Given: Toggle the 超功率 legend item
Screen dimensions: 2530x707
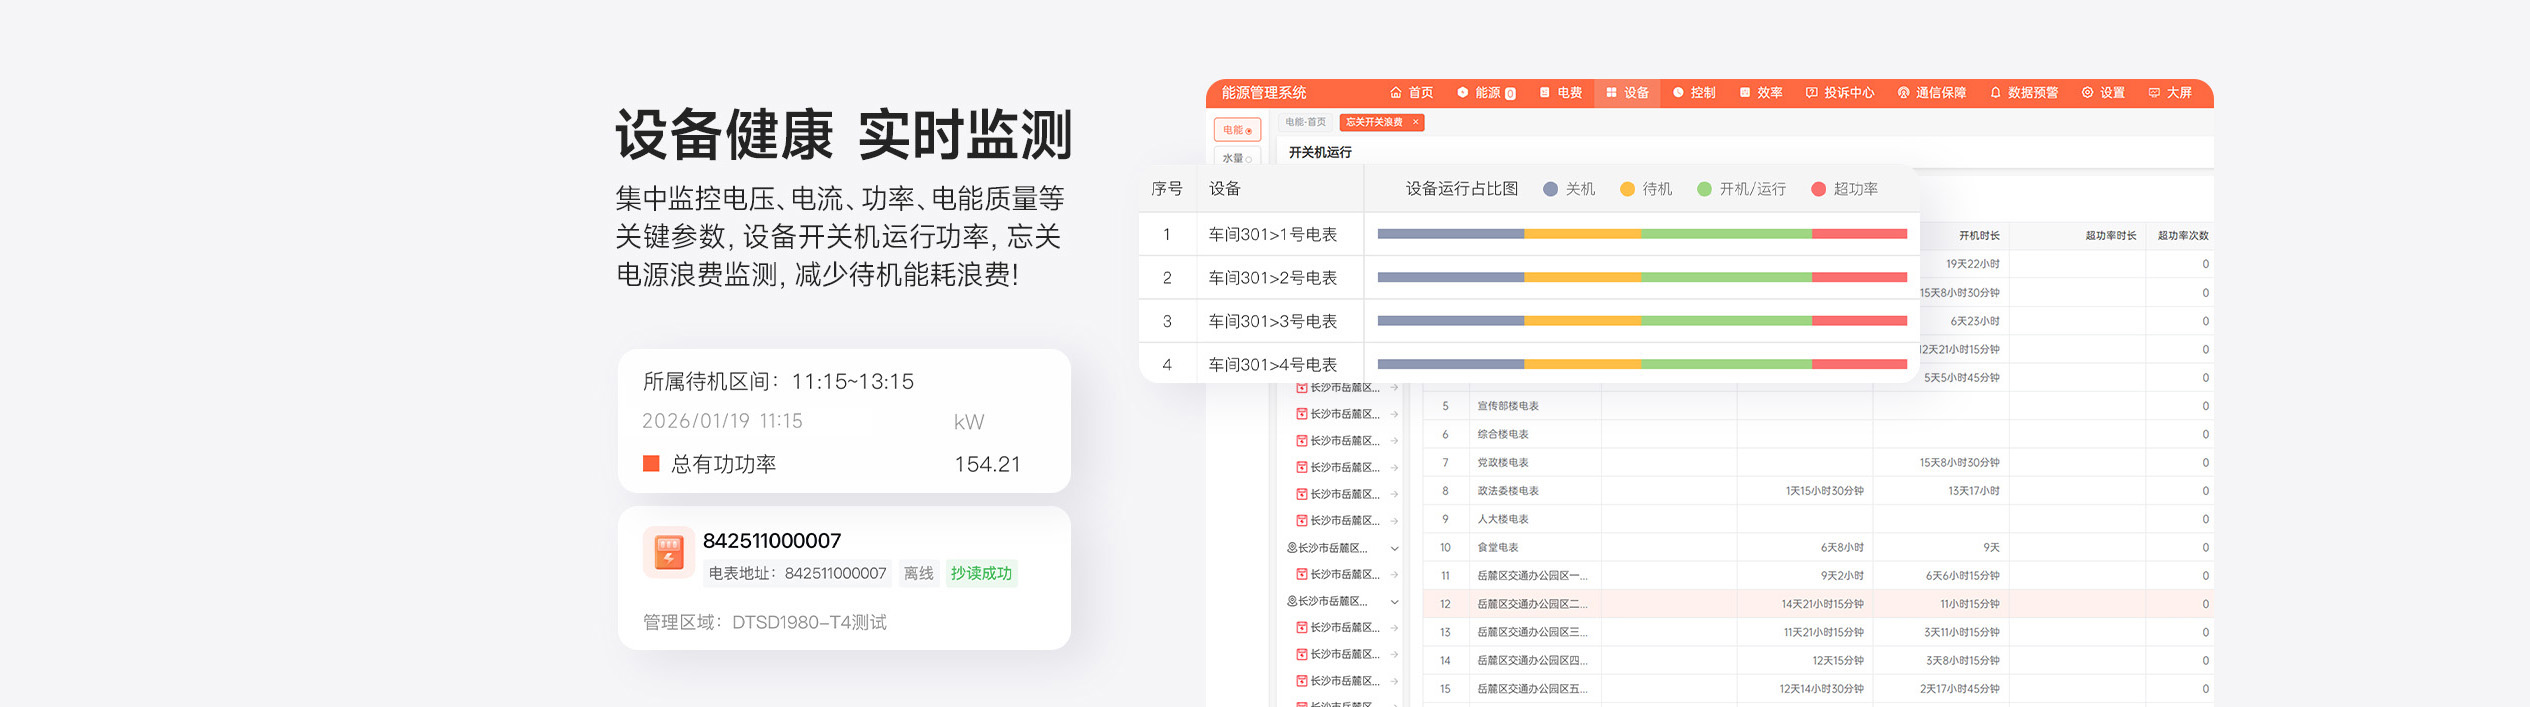Looking at the screenshot, I should pos(1844,189).
